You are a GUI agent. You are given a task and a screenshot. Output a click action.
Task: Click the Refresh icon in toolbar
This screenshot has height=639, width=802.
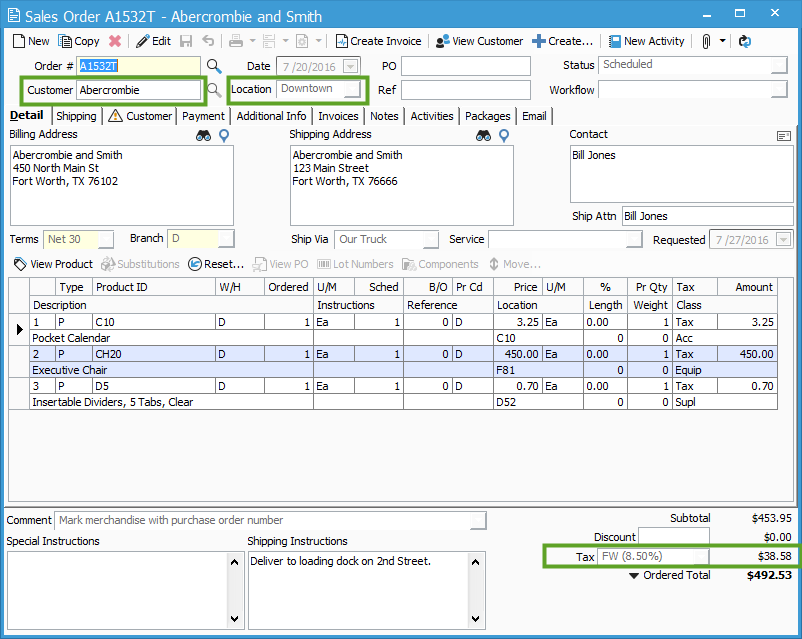(745, 41)
